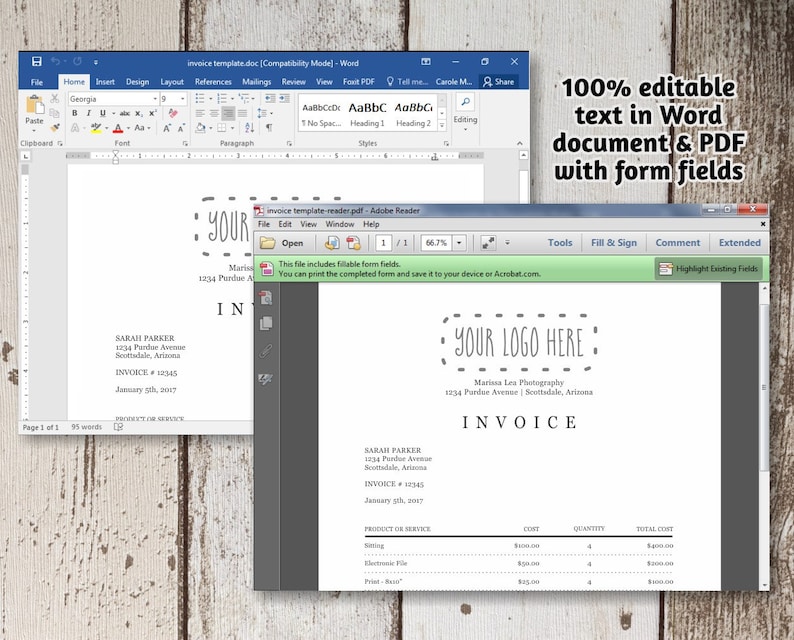
Task: Open the 66.7% zoom dropdown arrow
Action: pos(459,243)
